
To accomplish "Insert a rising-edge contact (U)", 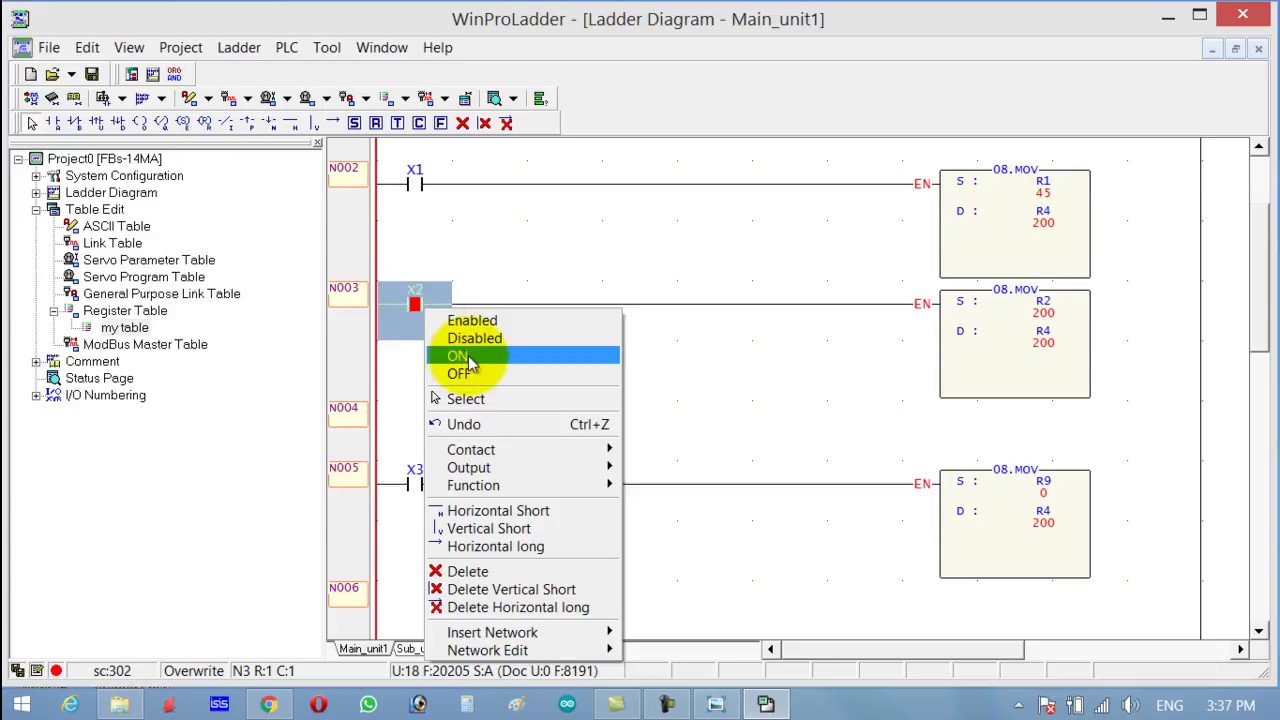I will pos(96,123).
